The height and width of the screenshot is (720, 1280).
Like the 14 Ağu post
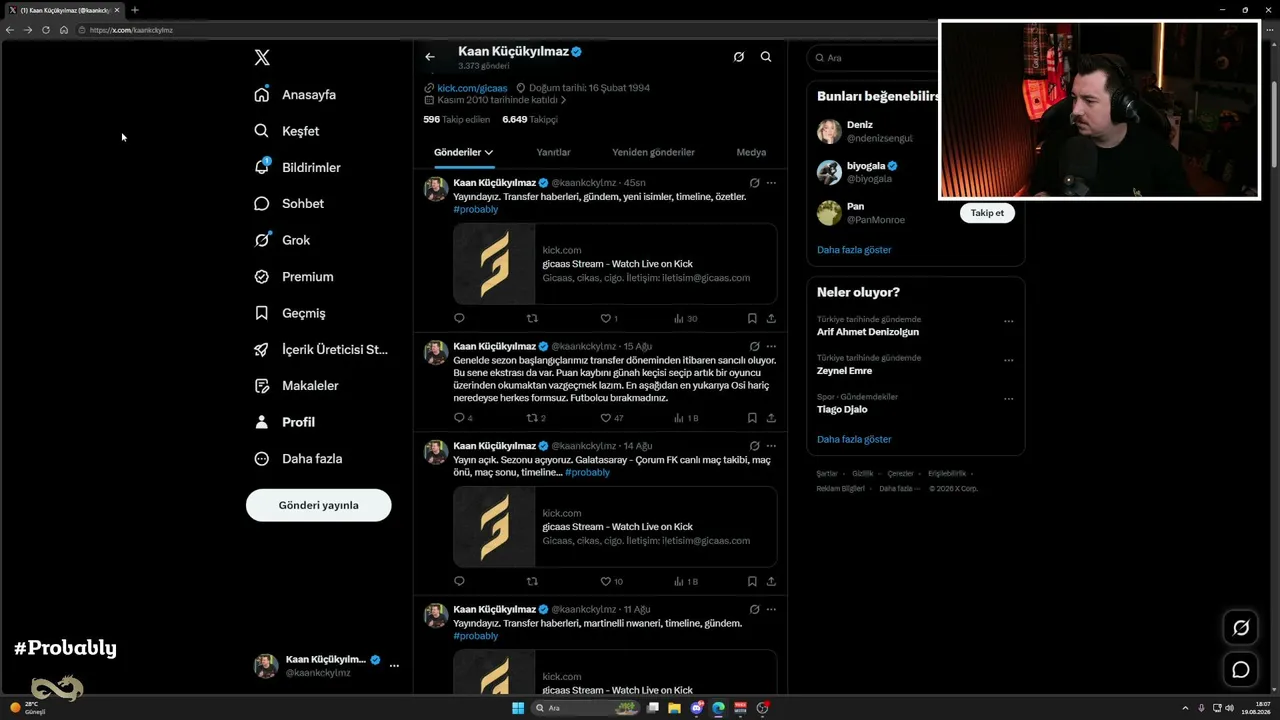pos(611,581)
